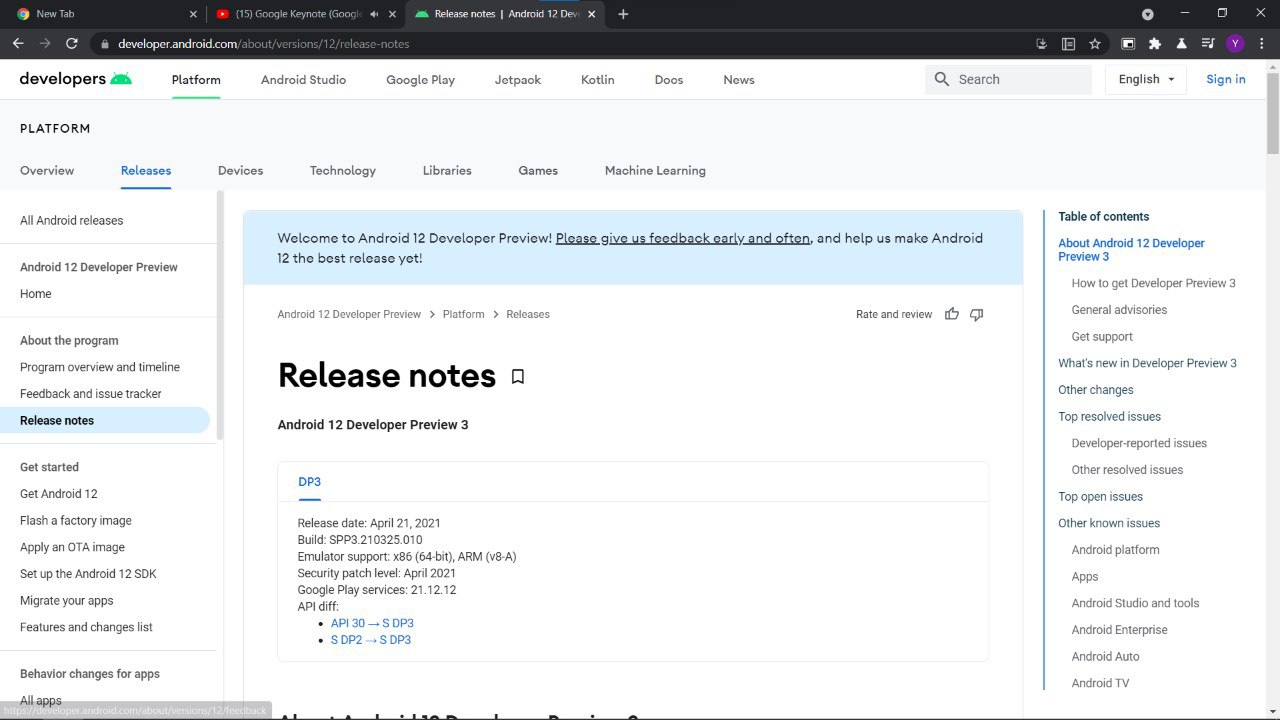Screen dimensions: 1280x720
Task: Click the Platform breadcrumb link
Action: pyautogui.click(x=464, y=314)
